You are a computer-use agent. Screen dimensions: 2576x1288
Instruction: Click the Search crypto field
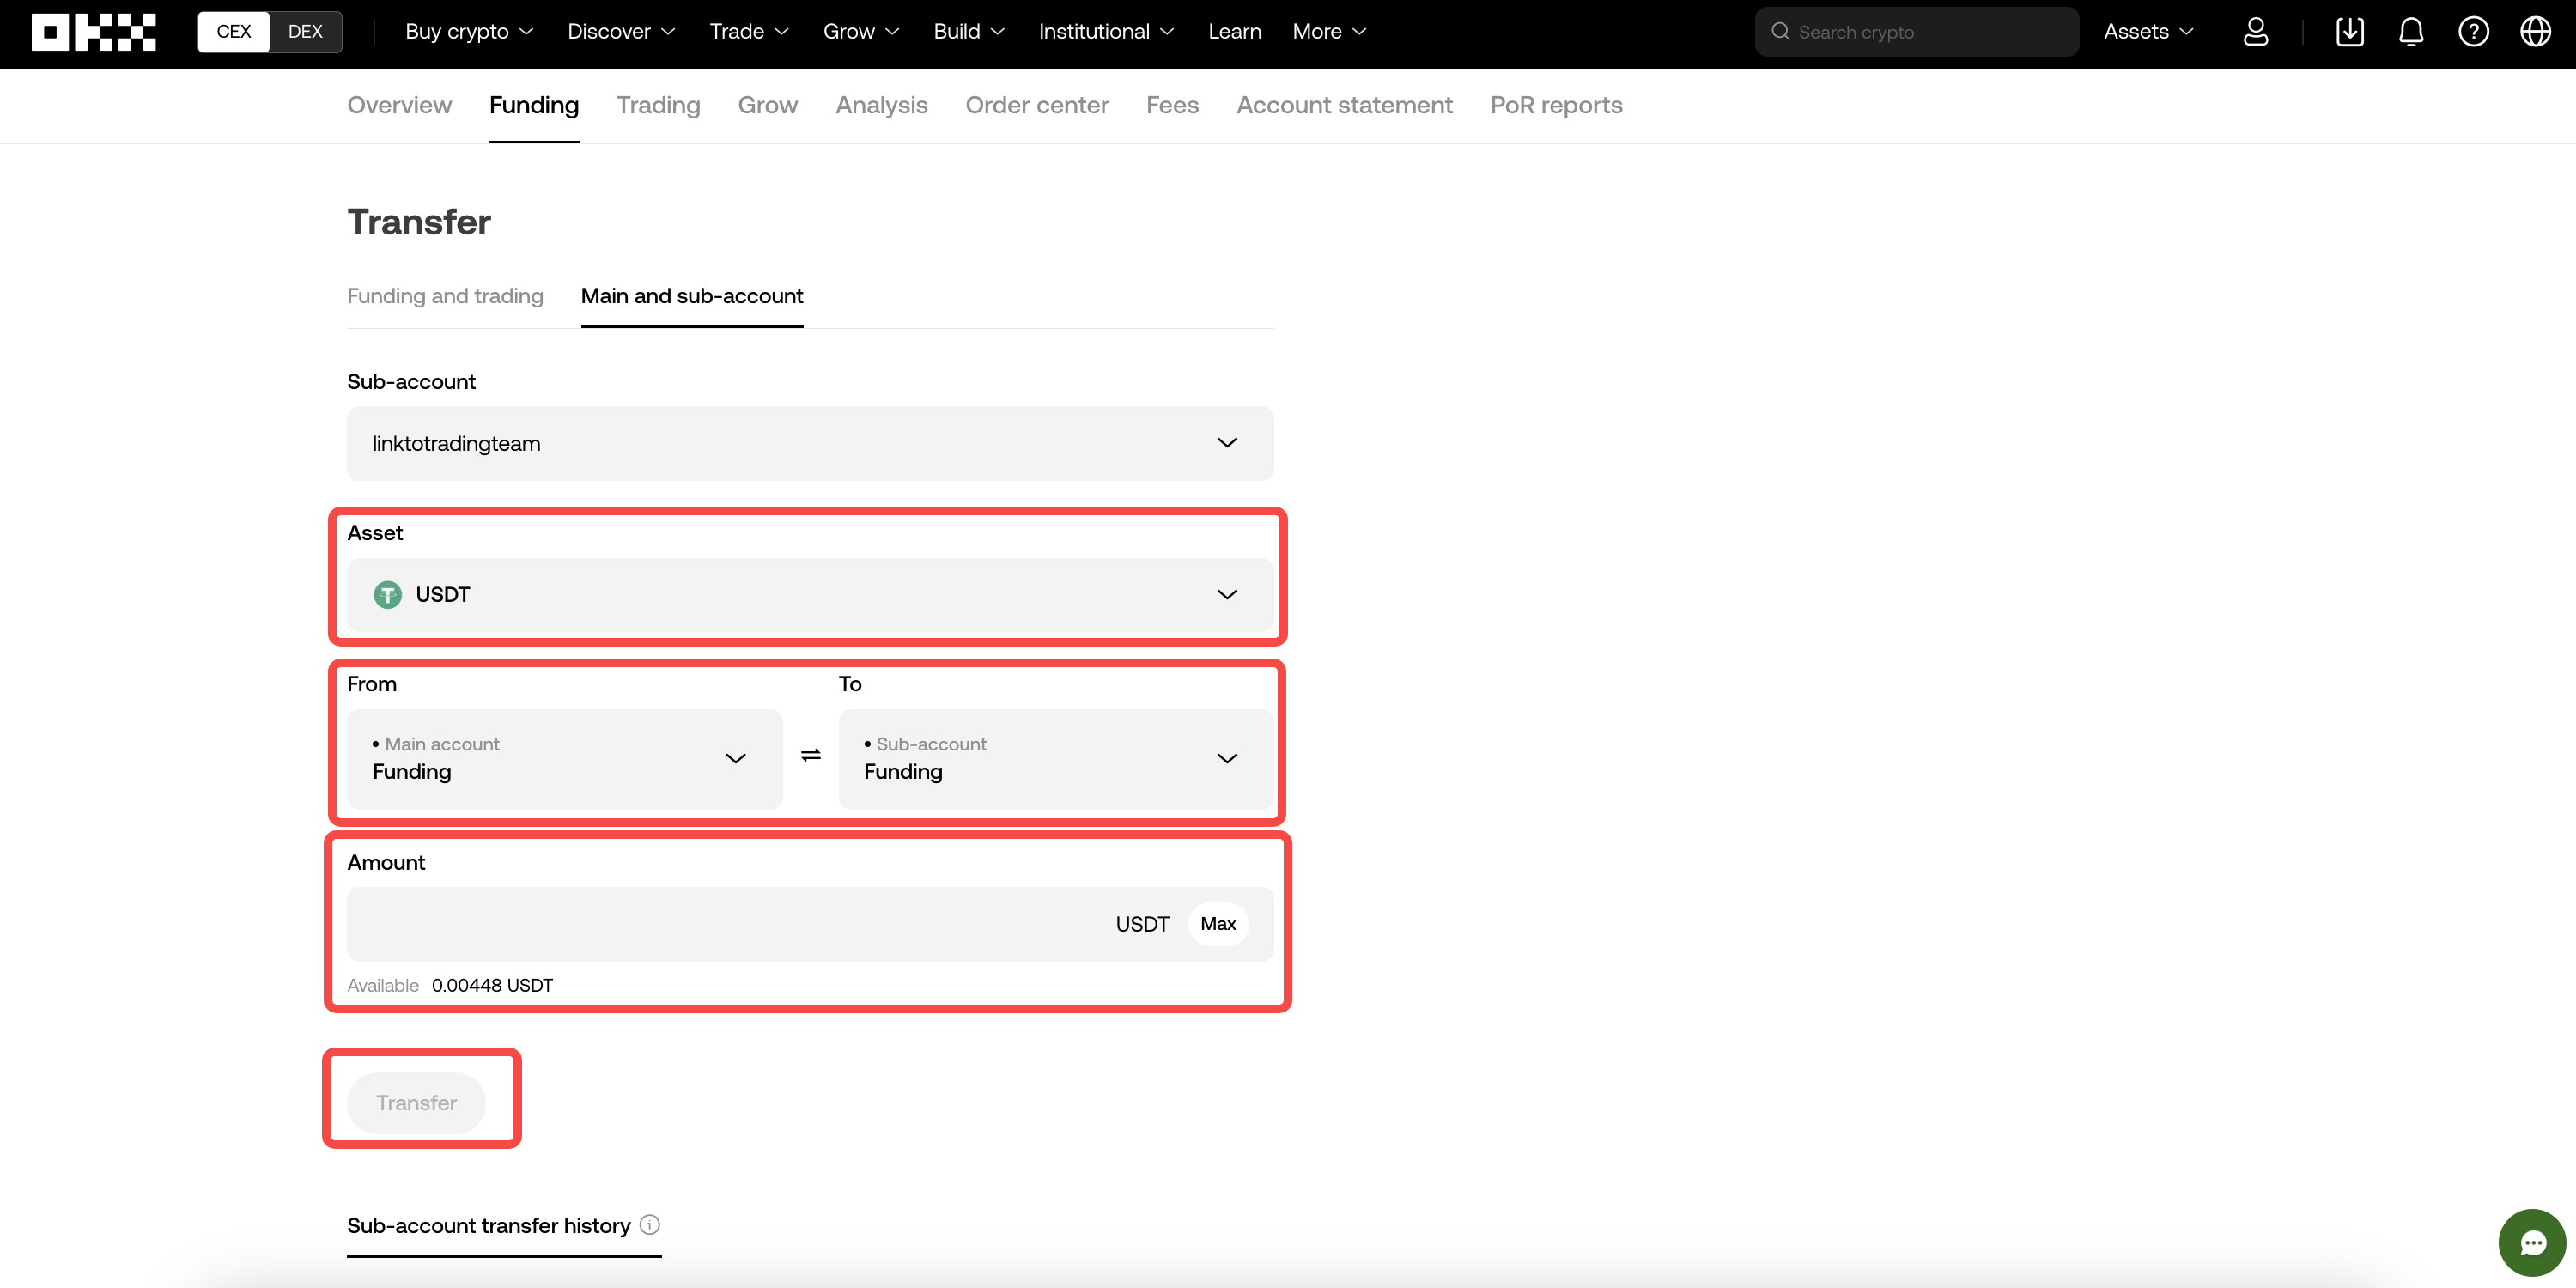[x=1915, y=31]
